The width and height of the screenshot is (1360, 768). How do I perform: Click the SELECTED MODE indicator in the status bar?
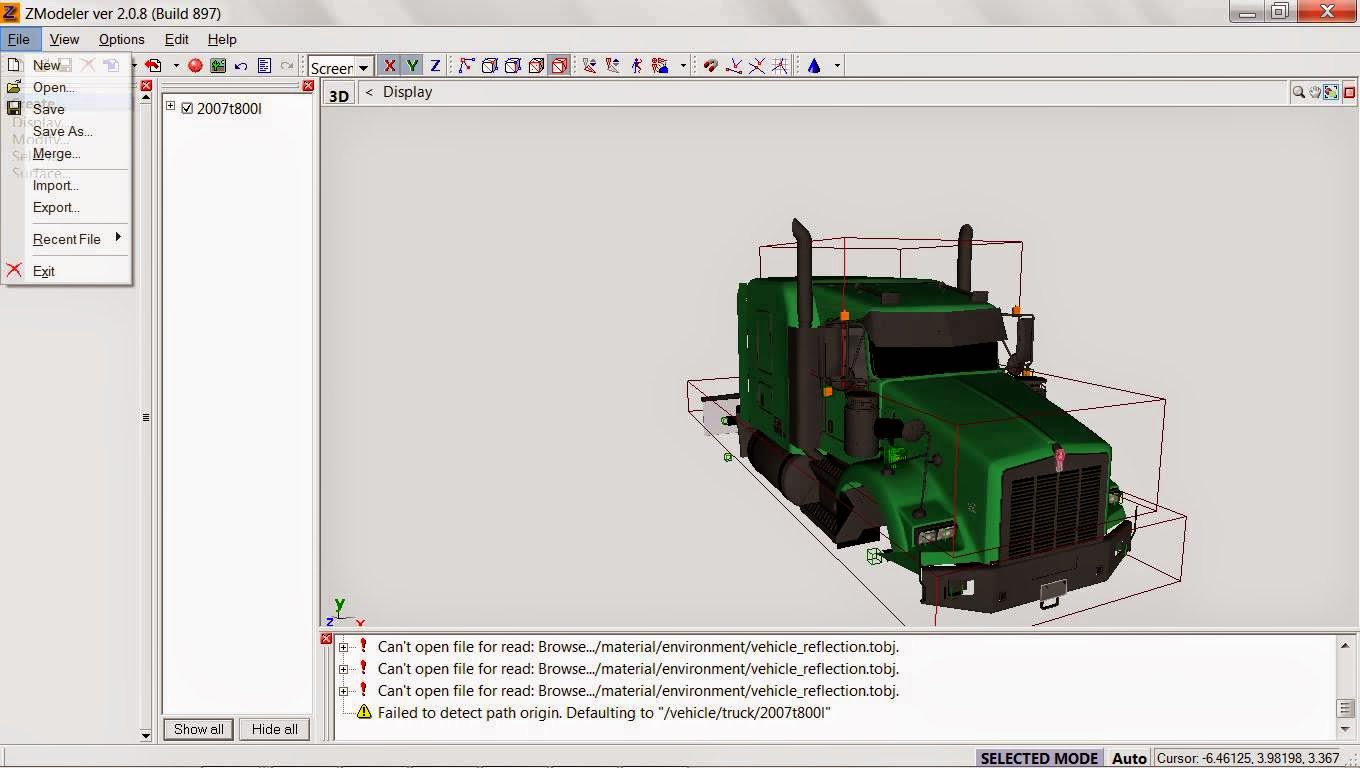[x=1038, y=758]
